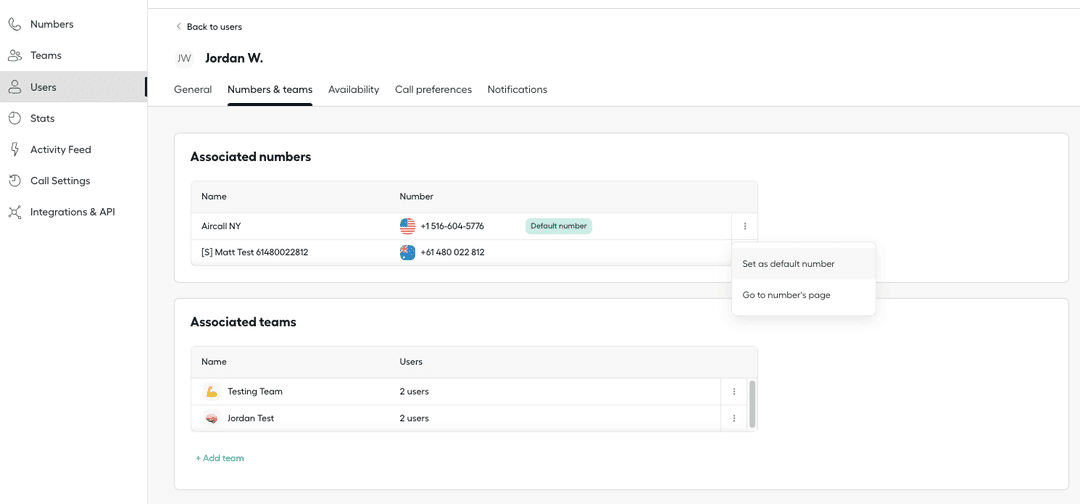Click the Teams people icon in sidebar
This screenshot has height=504, width=1080.
(x=15, y=56)
